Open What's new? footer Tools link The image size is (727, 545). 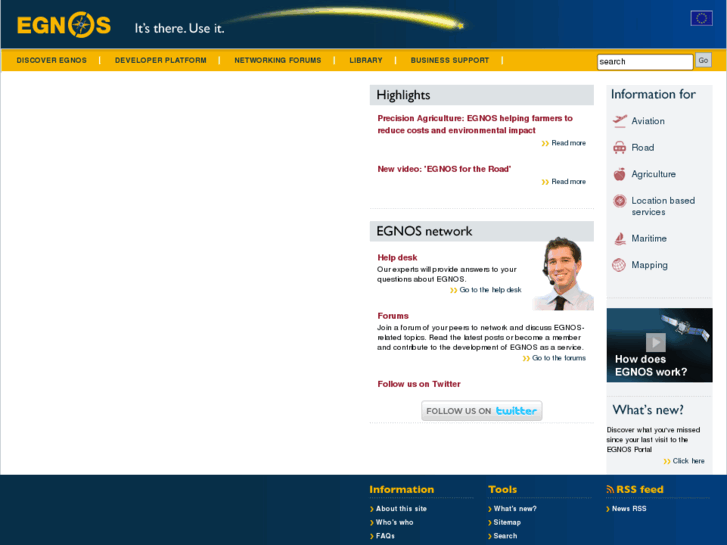pyautogui.click(x=515, y=509)
